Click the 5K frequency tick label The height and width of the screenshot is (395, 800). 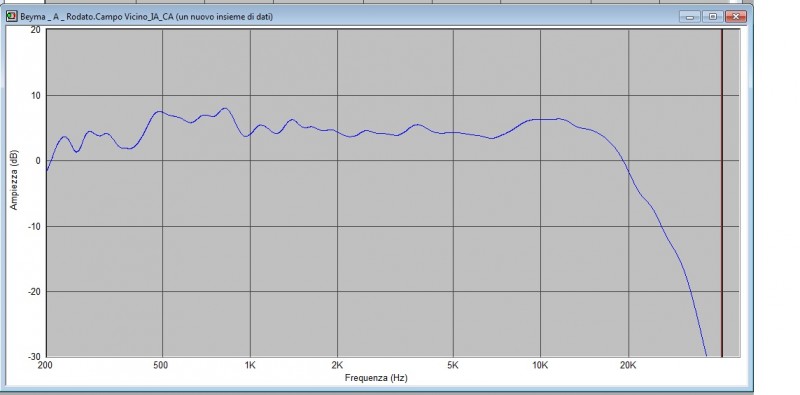point(453,365)
